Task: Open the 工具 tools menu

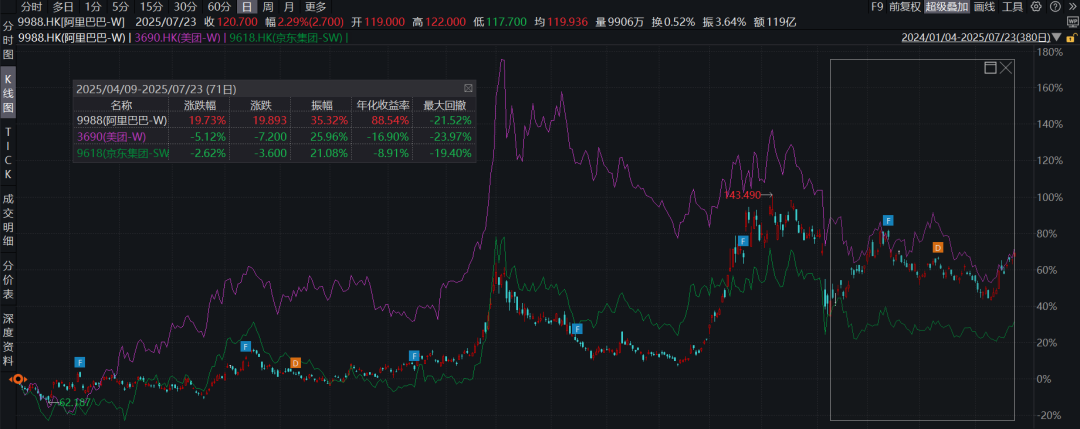Action: [x=1012, y=7]
